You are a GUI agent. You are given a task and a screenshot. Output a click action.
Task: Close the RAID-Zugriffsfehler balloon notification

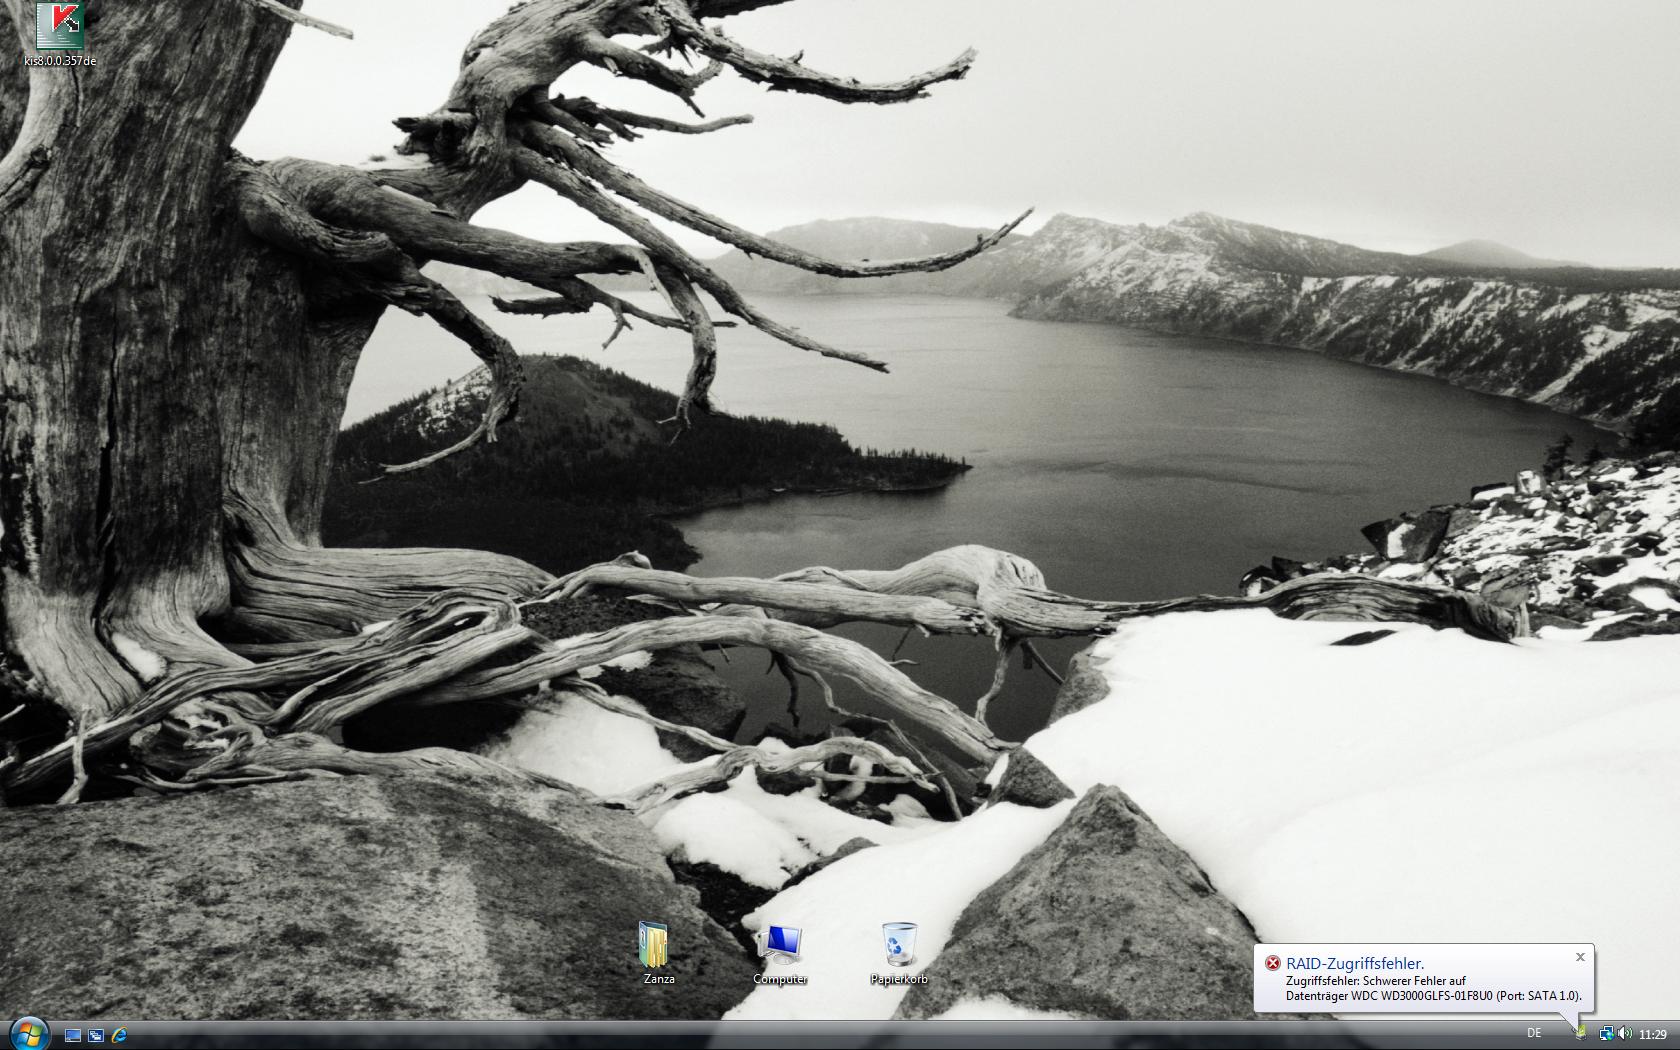1580,957
